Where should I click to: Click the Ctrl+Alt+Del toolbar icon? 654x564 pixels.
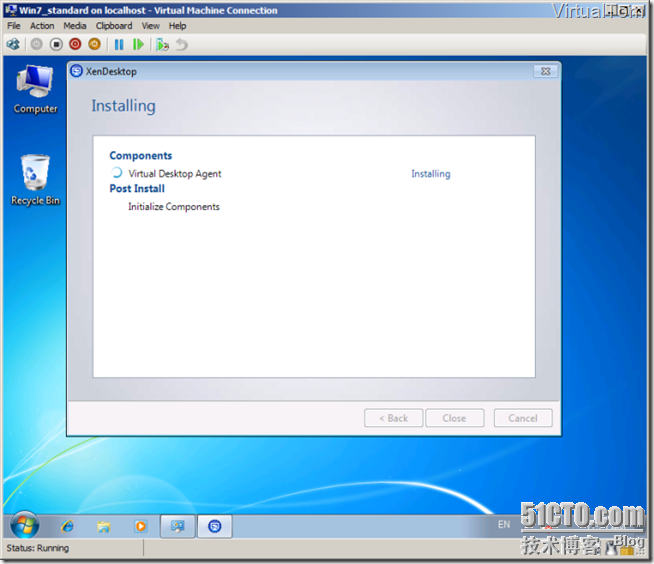coord(13,44)
